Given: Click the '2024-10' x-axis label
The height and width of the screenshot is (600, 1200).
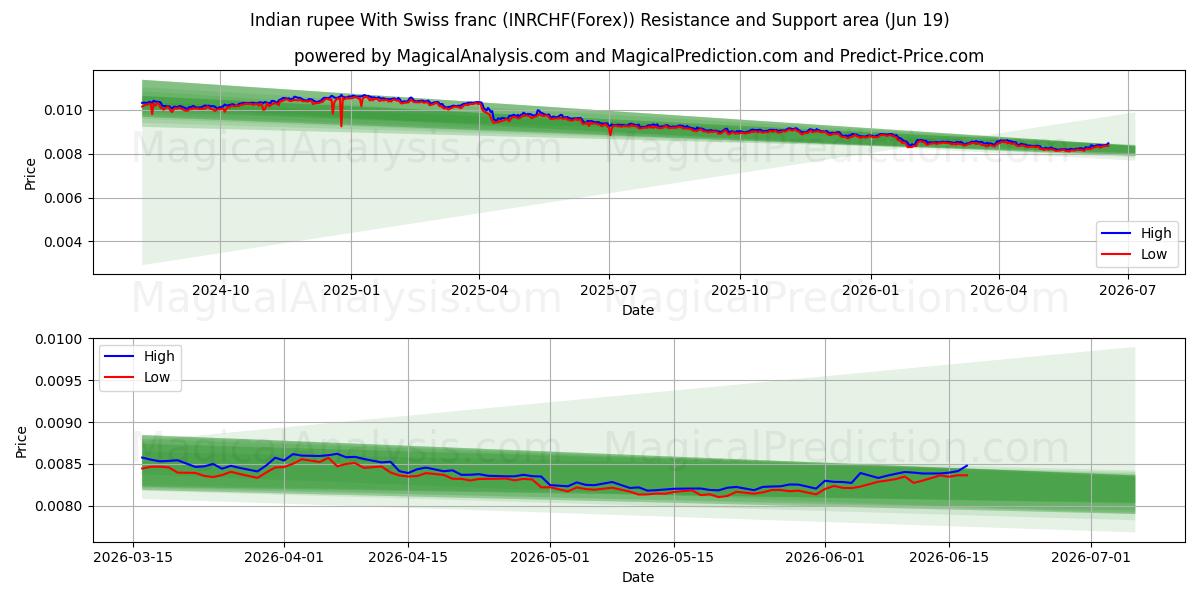Looking at the screenshot, I should coord(220,289).
